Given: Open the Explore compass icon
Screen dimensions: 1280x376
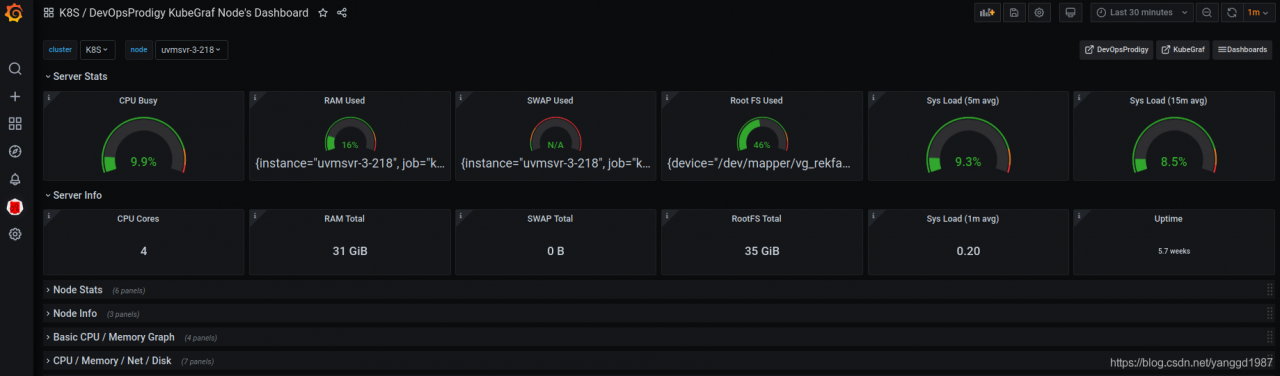Looking at the screenshot, I should [15, 152].
